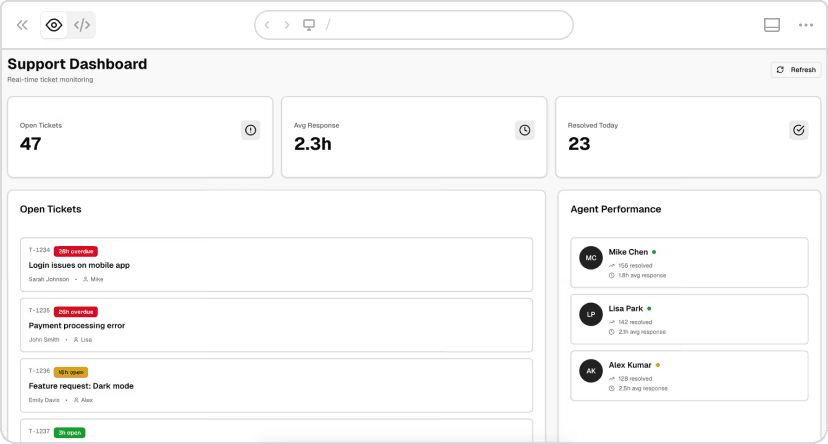Toggle the bottom panel layout icon
Image resolution: width=828 pixels, height=444 pixels.
point(771,25)
